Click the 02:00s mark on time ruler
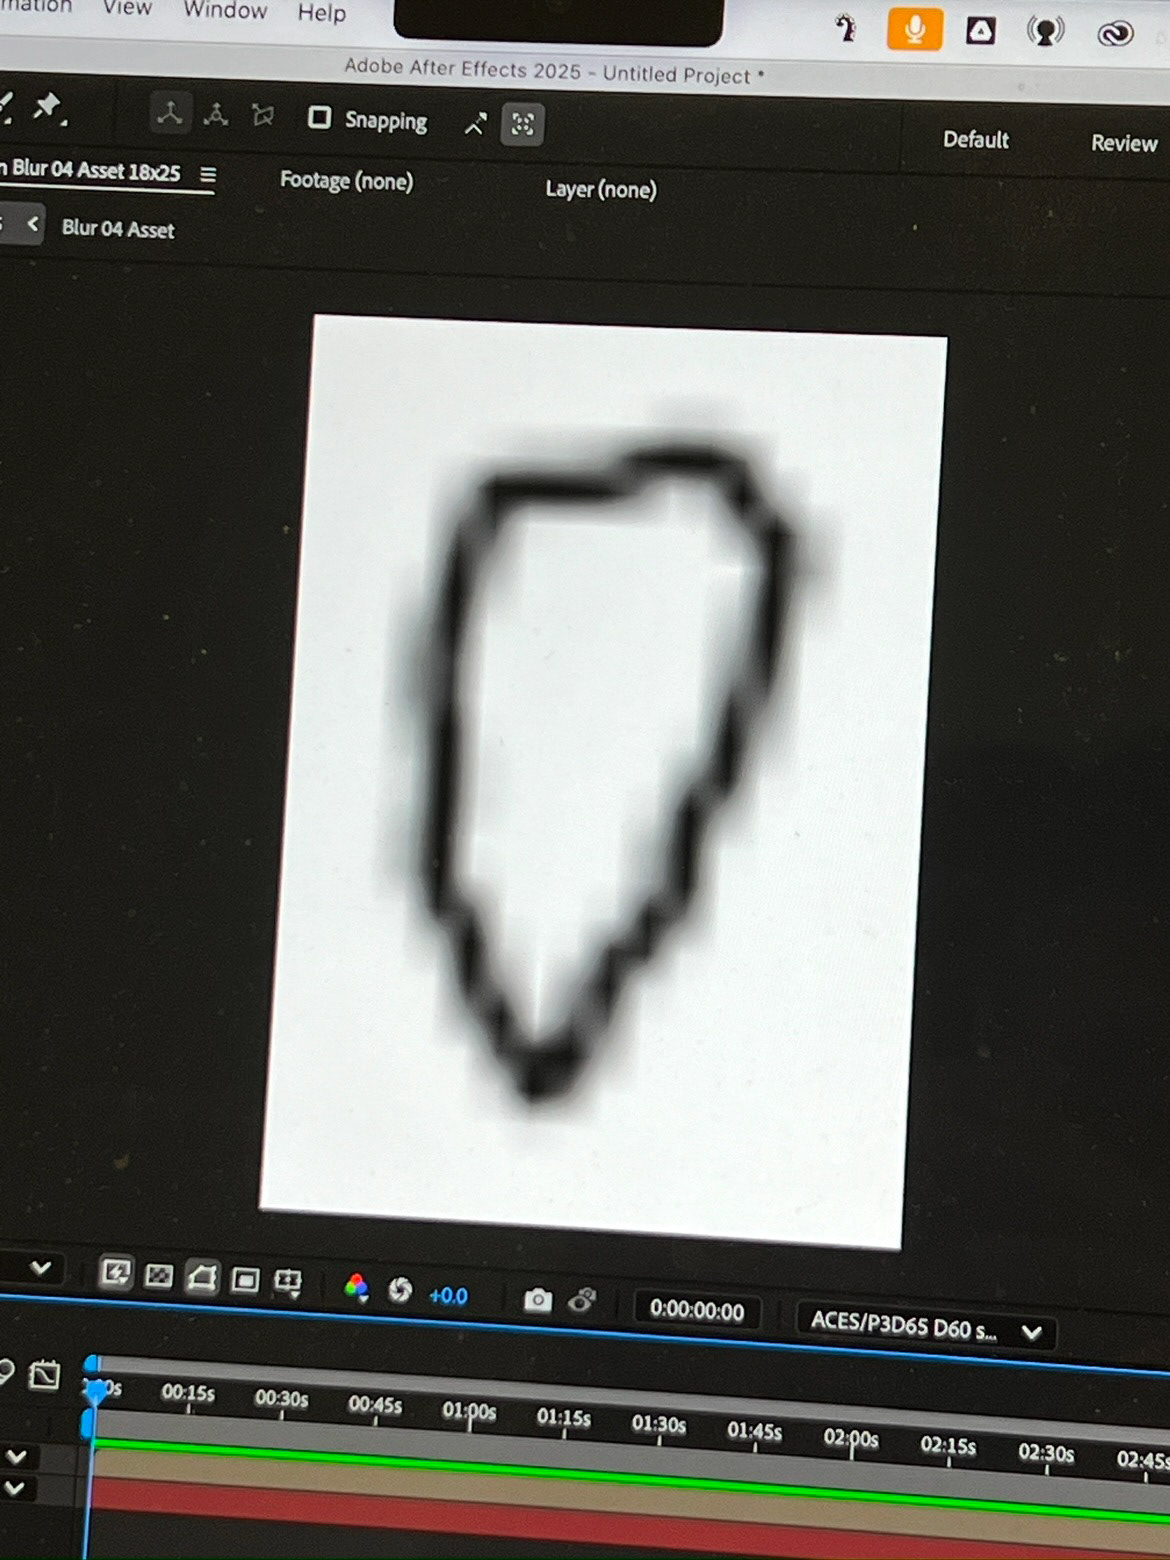Image resolution: width=1170 pixels, height=1560 pixels. tap(850, 1438)
